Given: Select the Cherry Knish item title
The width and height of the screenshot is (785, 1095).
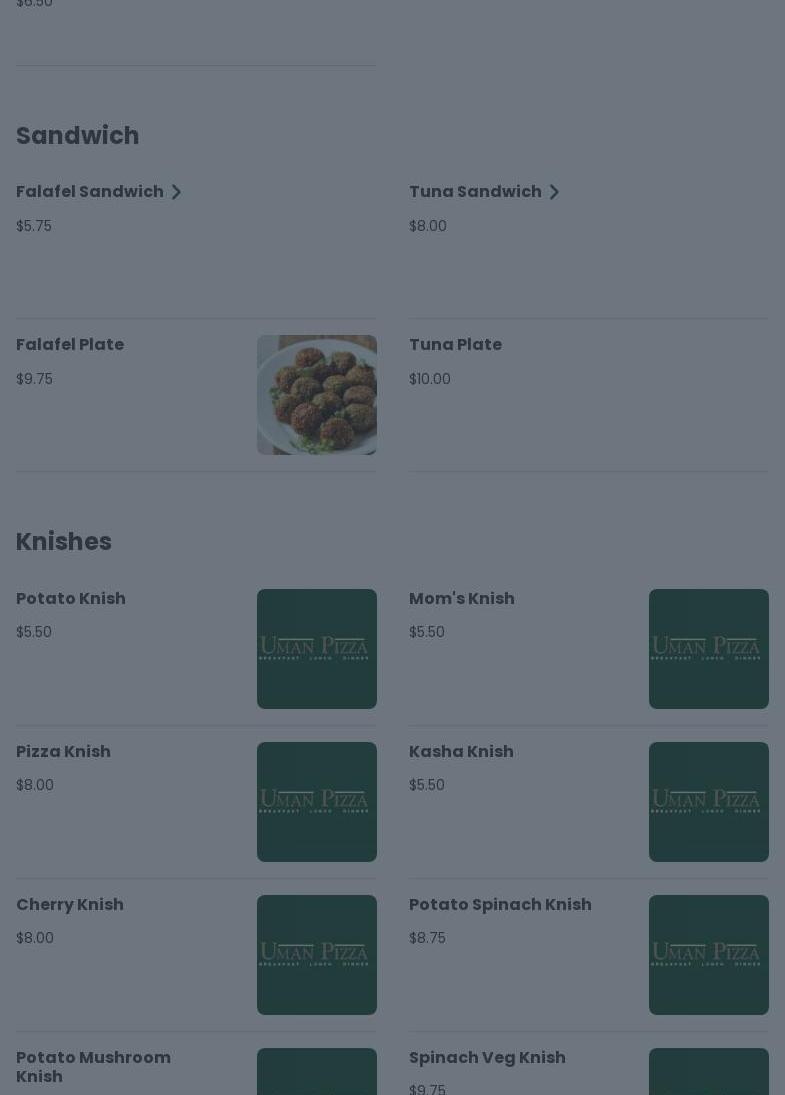Looking at the screenshot, I should [70, 905].
